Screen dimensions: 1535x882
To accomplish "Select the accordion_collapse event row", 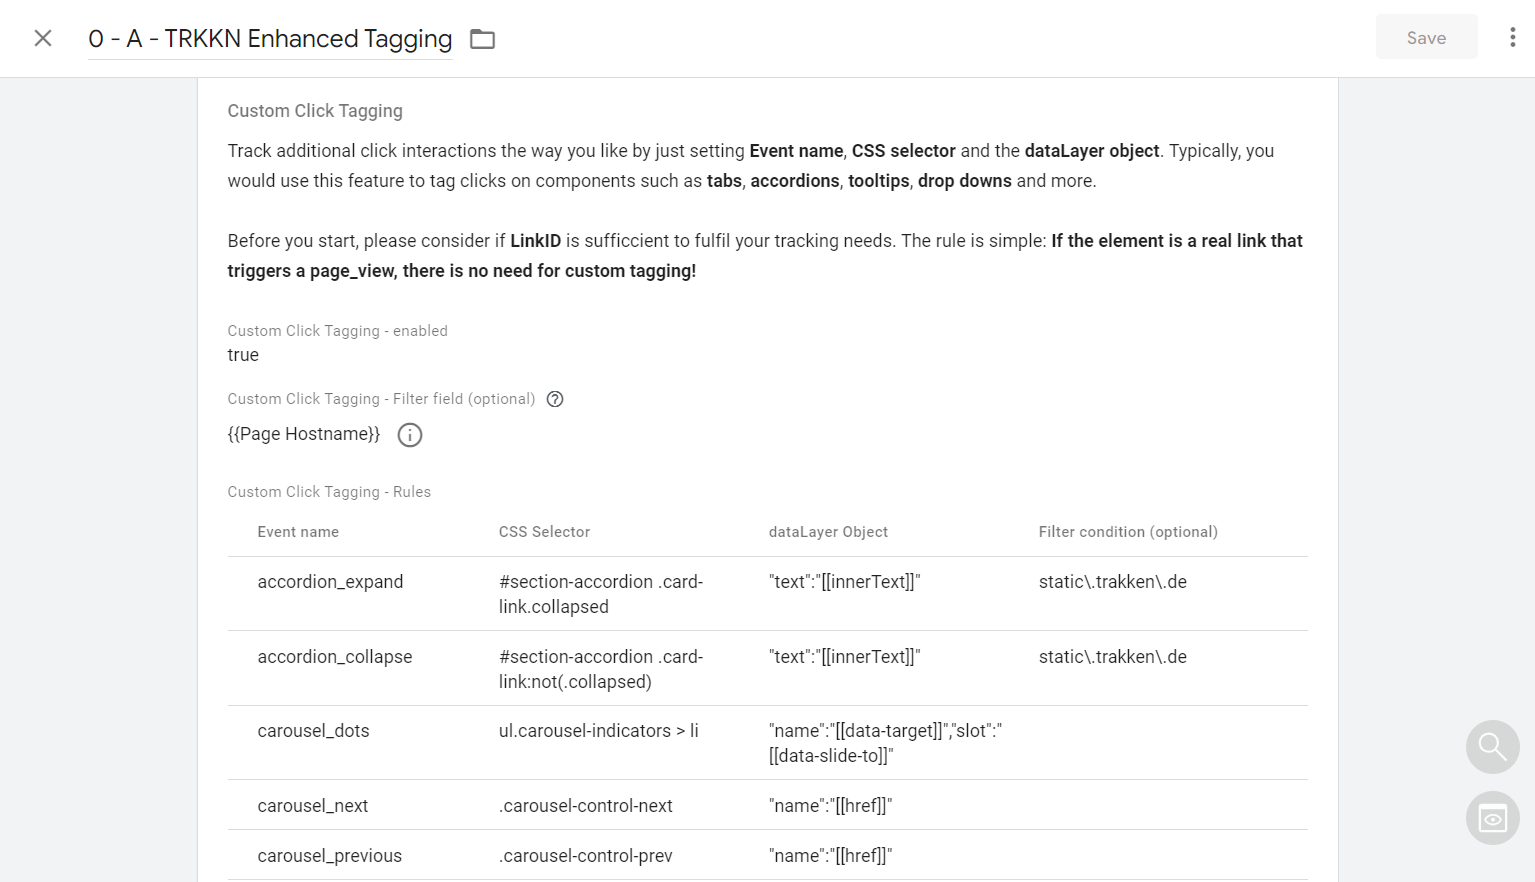I will 335,657.
